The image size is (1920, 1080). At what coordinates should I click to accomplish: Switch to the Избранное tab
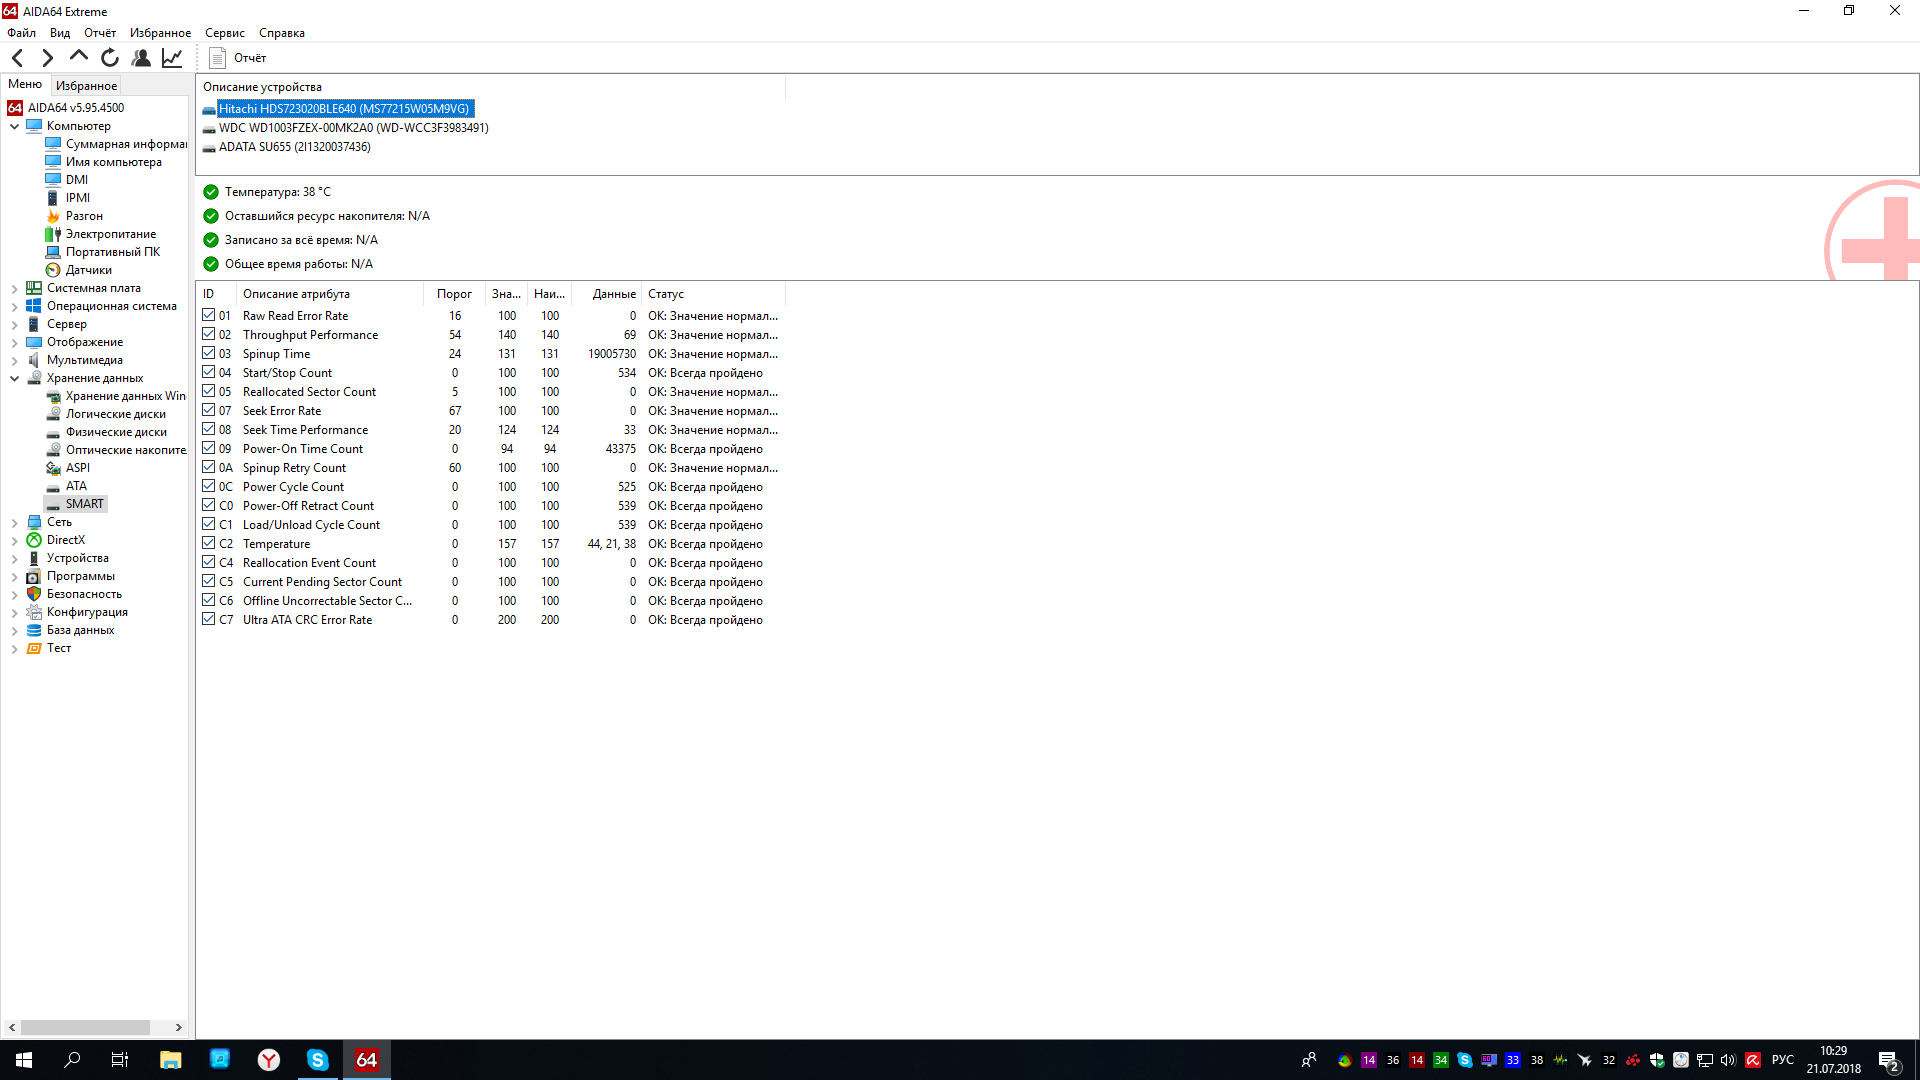86,86
